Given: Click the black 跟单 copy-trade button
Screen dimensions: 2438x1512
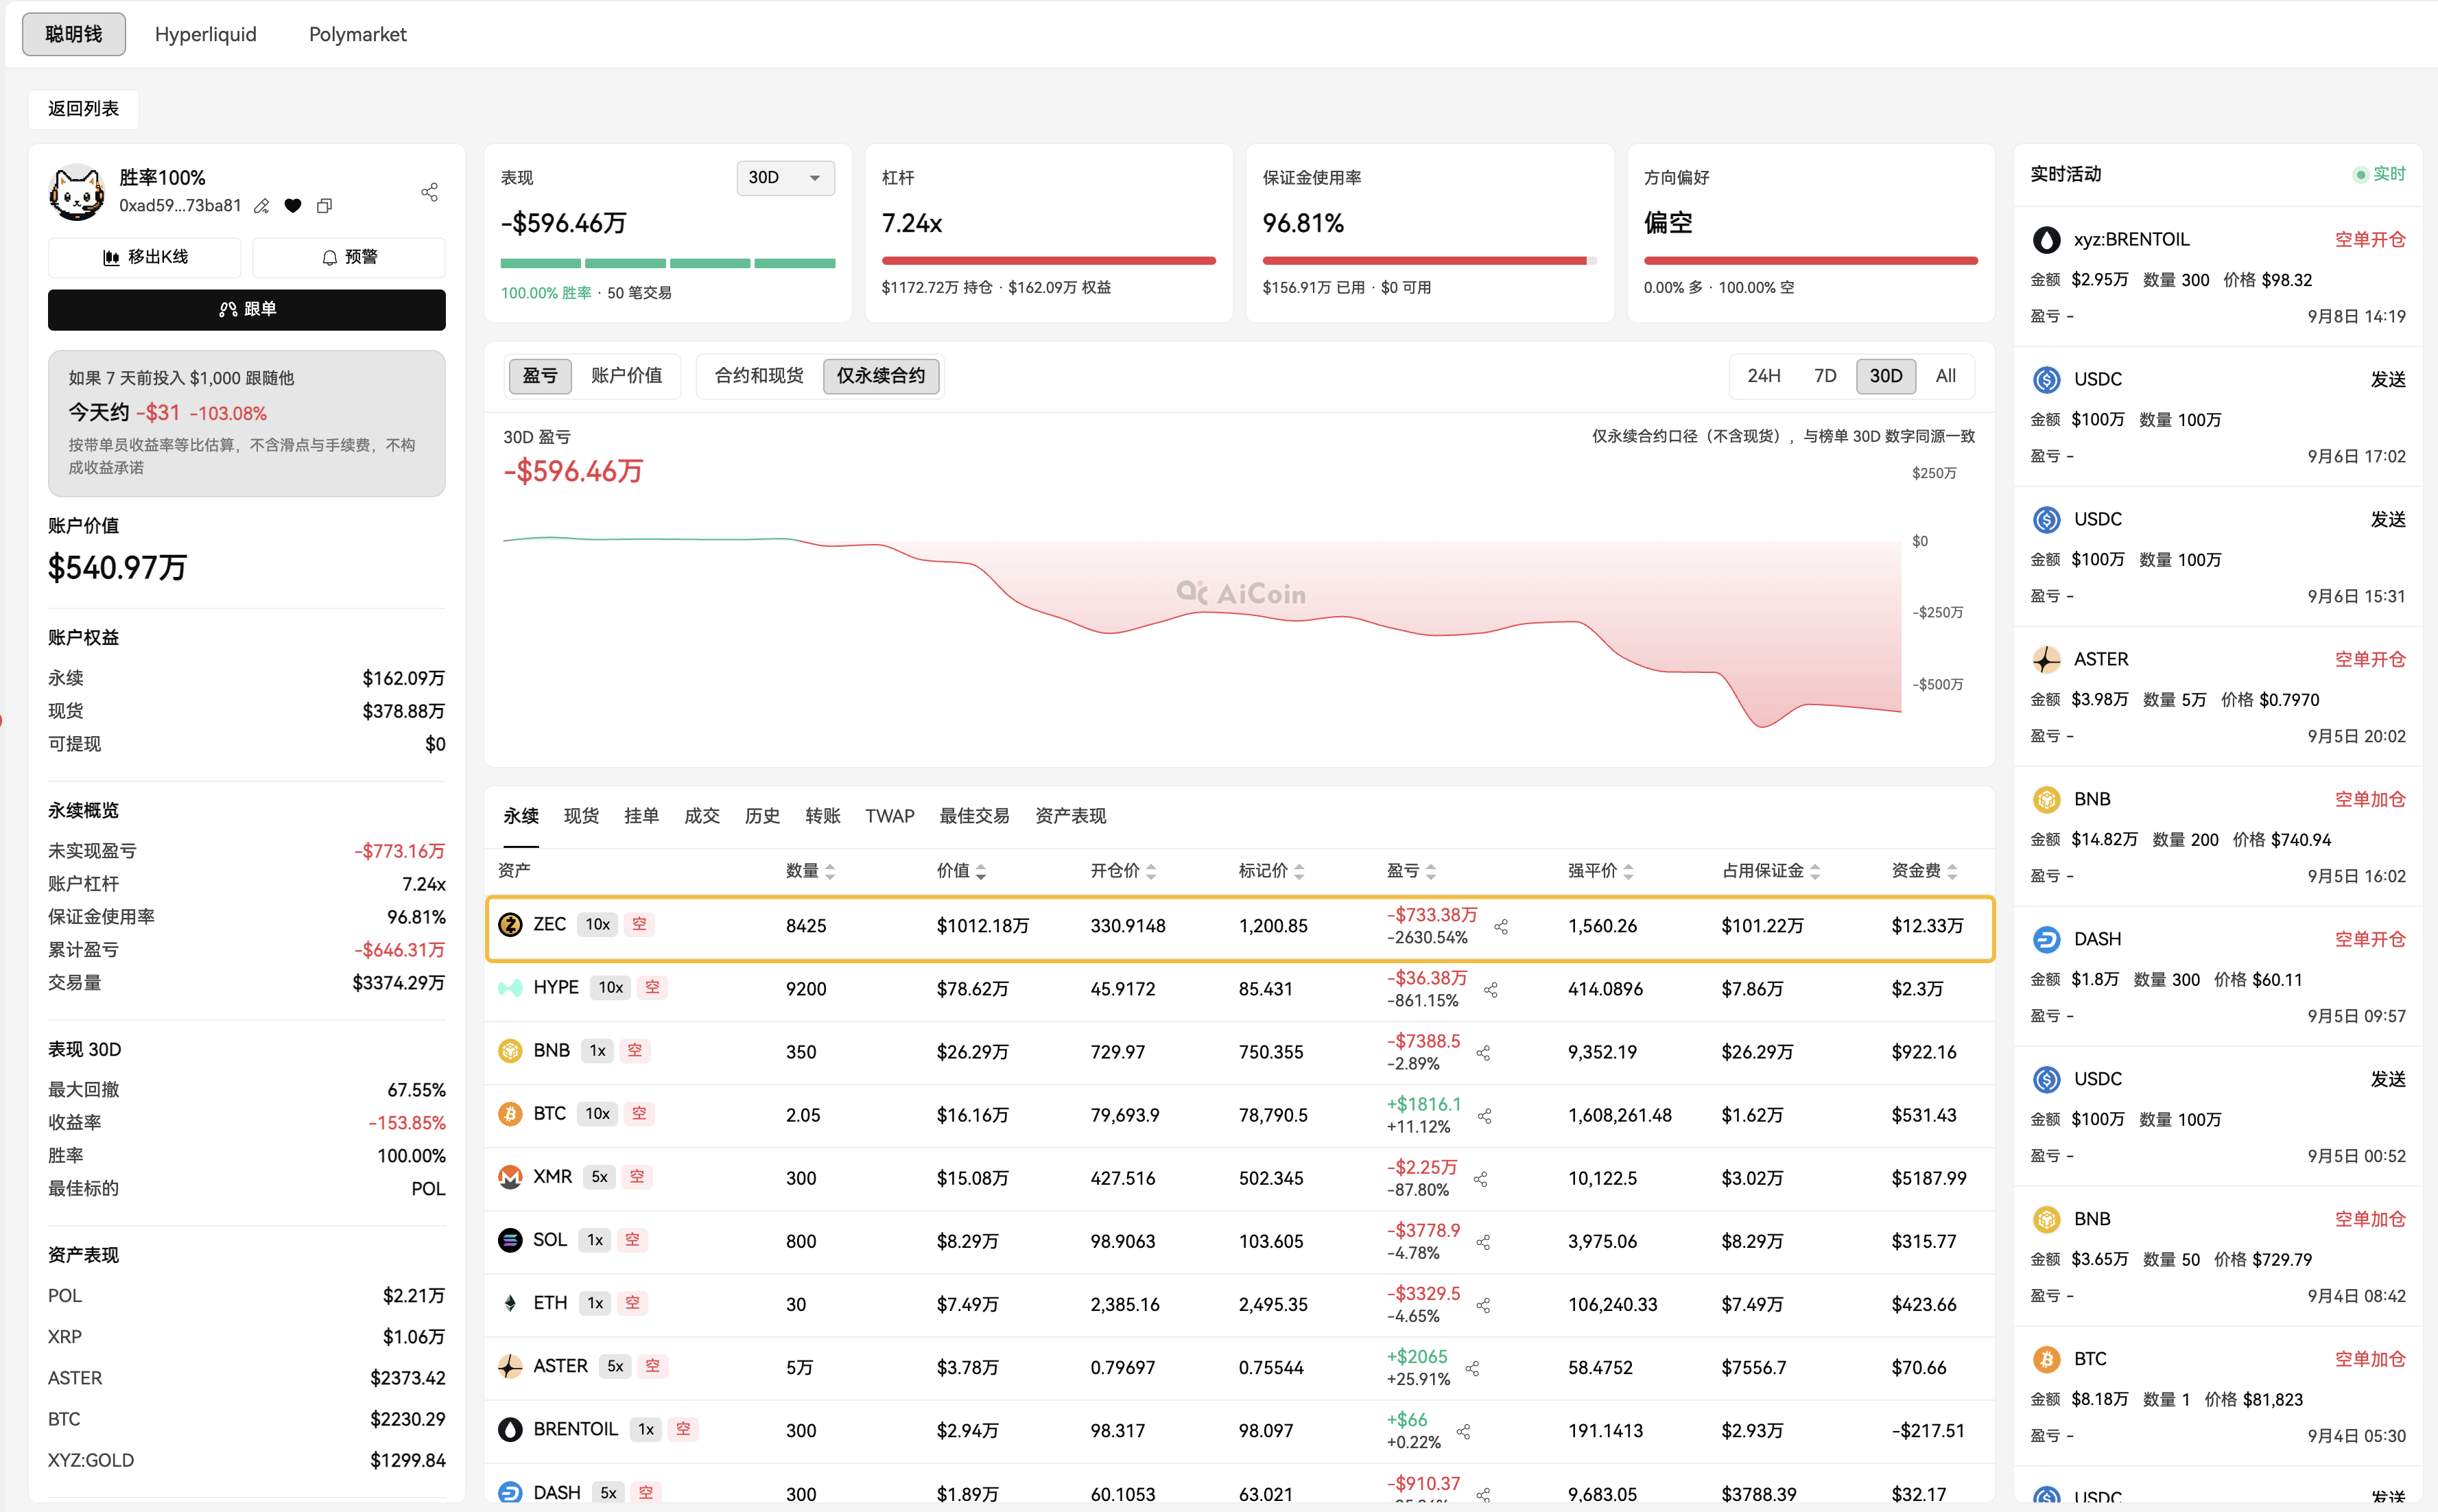Looking at the screenshot, I should pos(247,310).
